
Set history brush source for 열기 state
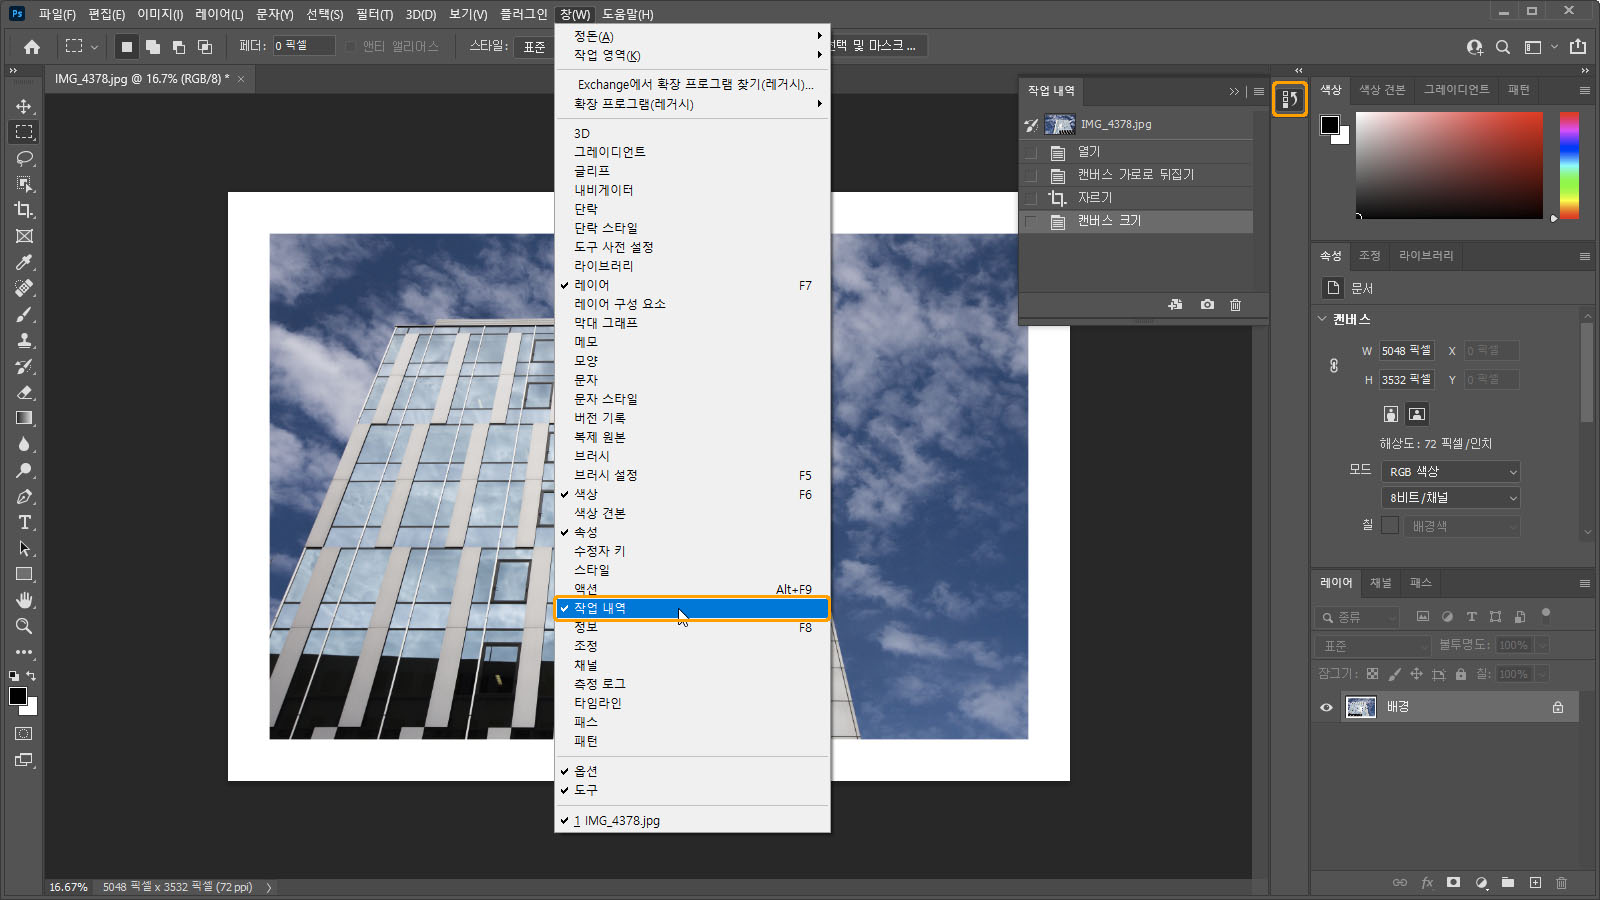[x=1031, y=152]
